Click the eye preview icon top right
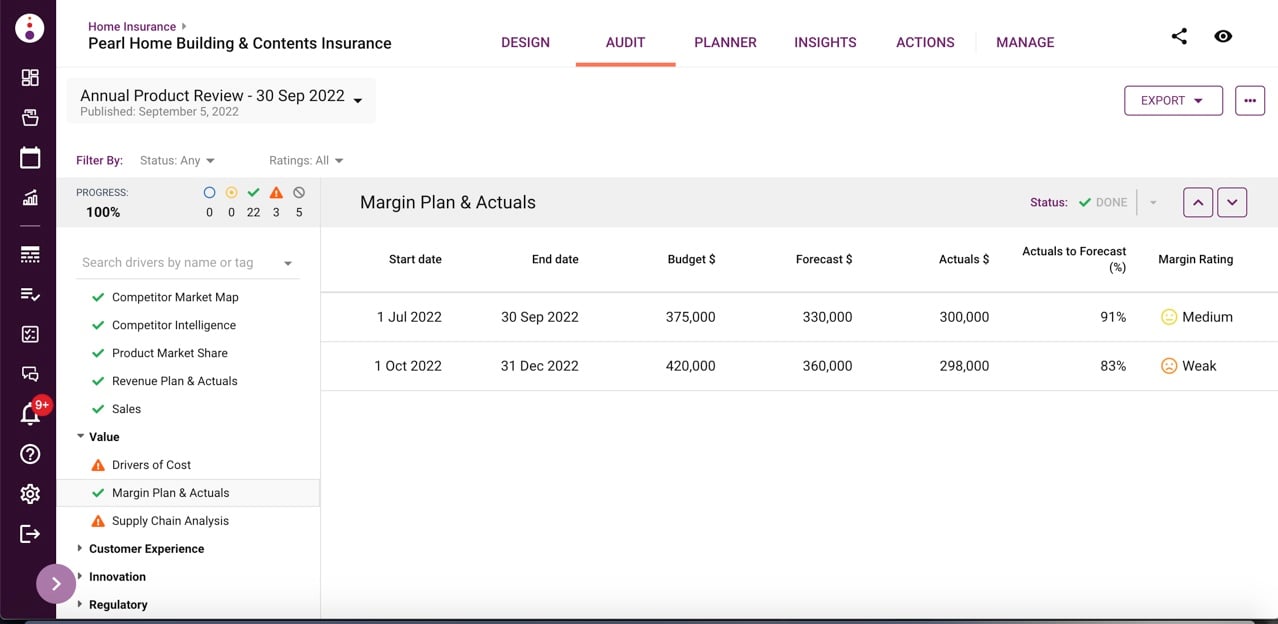The width and height of the screenshot is (1278, 624). (x=1223, y=36)
